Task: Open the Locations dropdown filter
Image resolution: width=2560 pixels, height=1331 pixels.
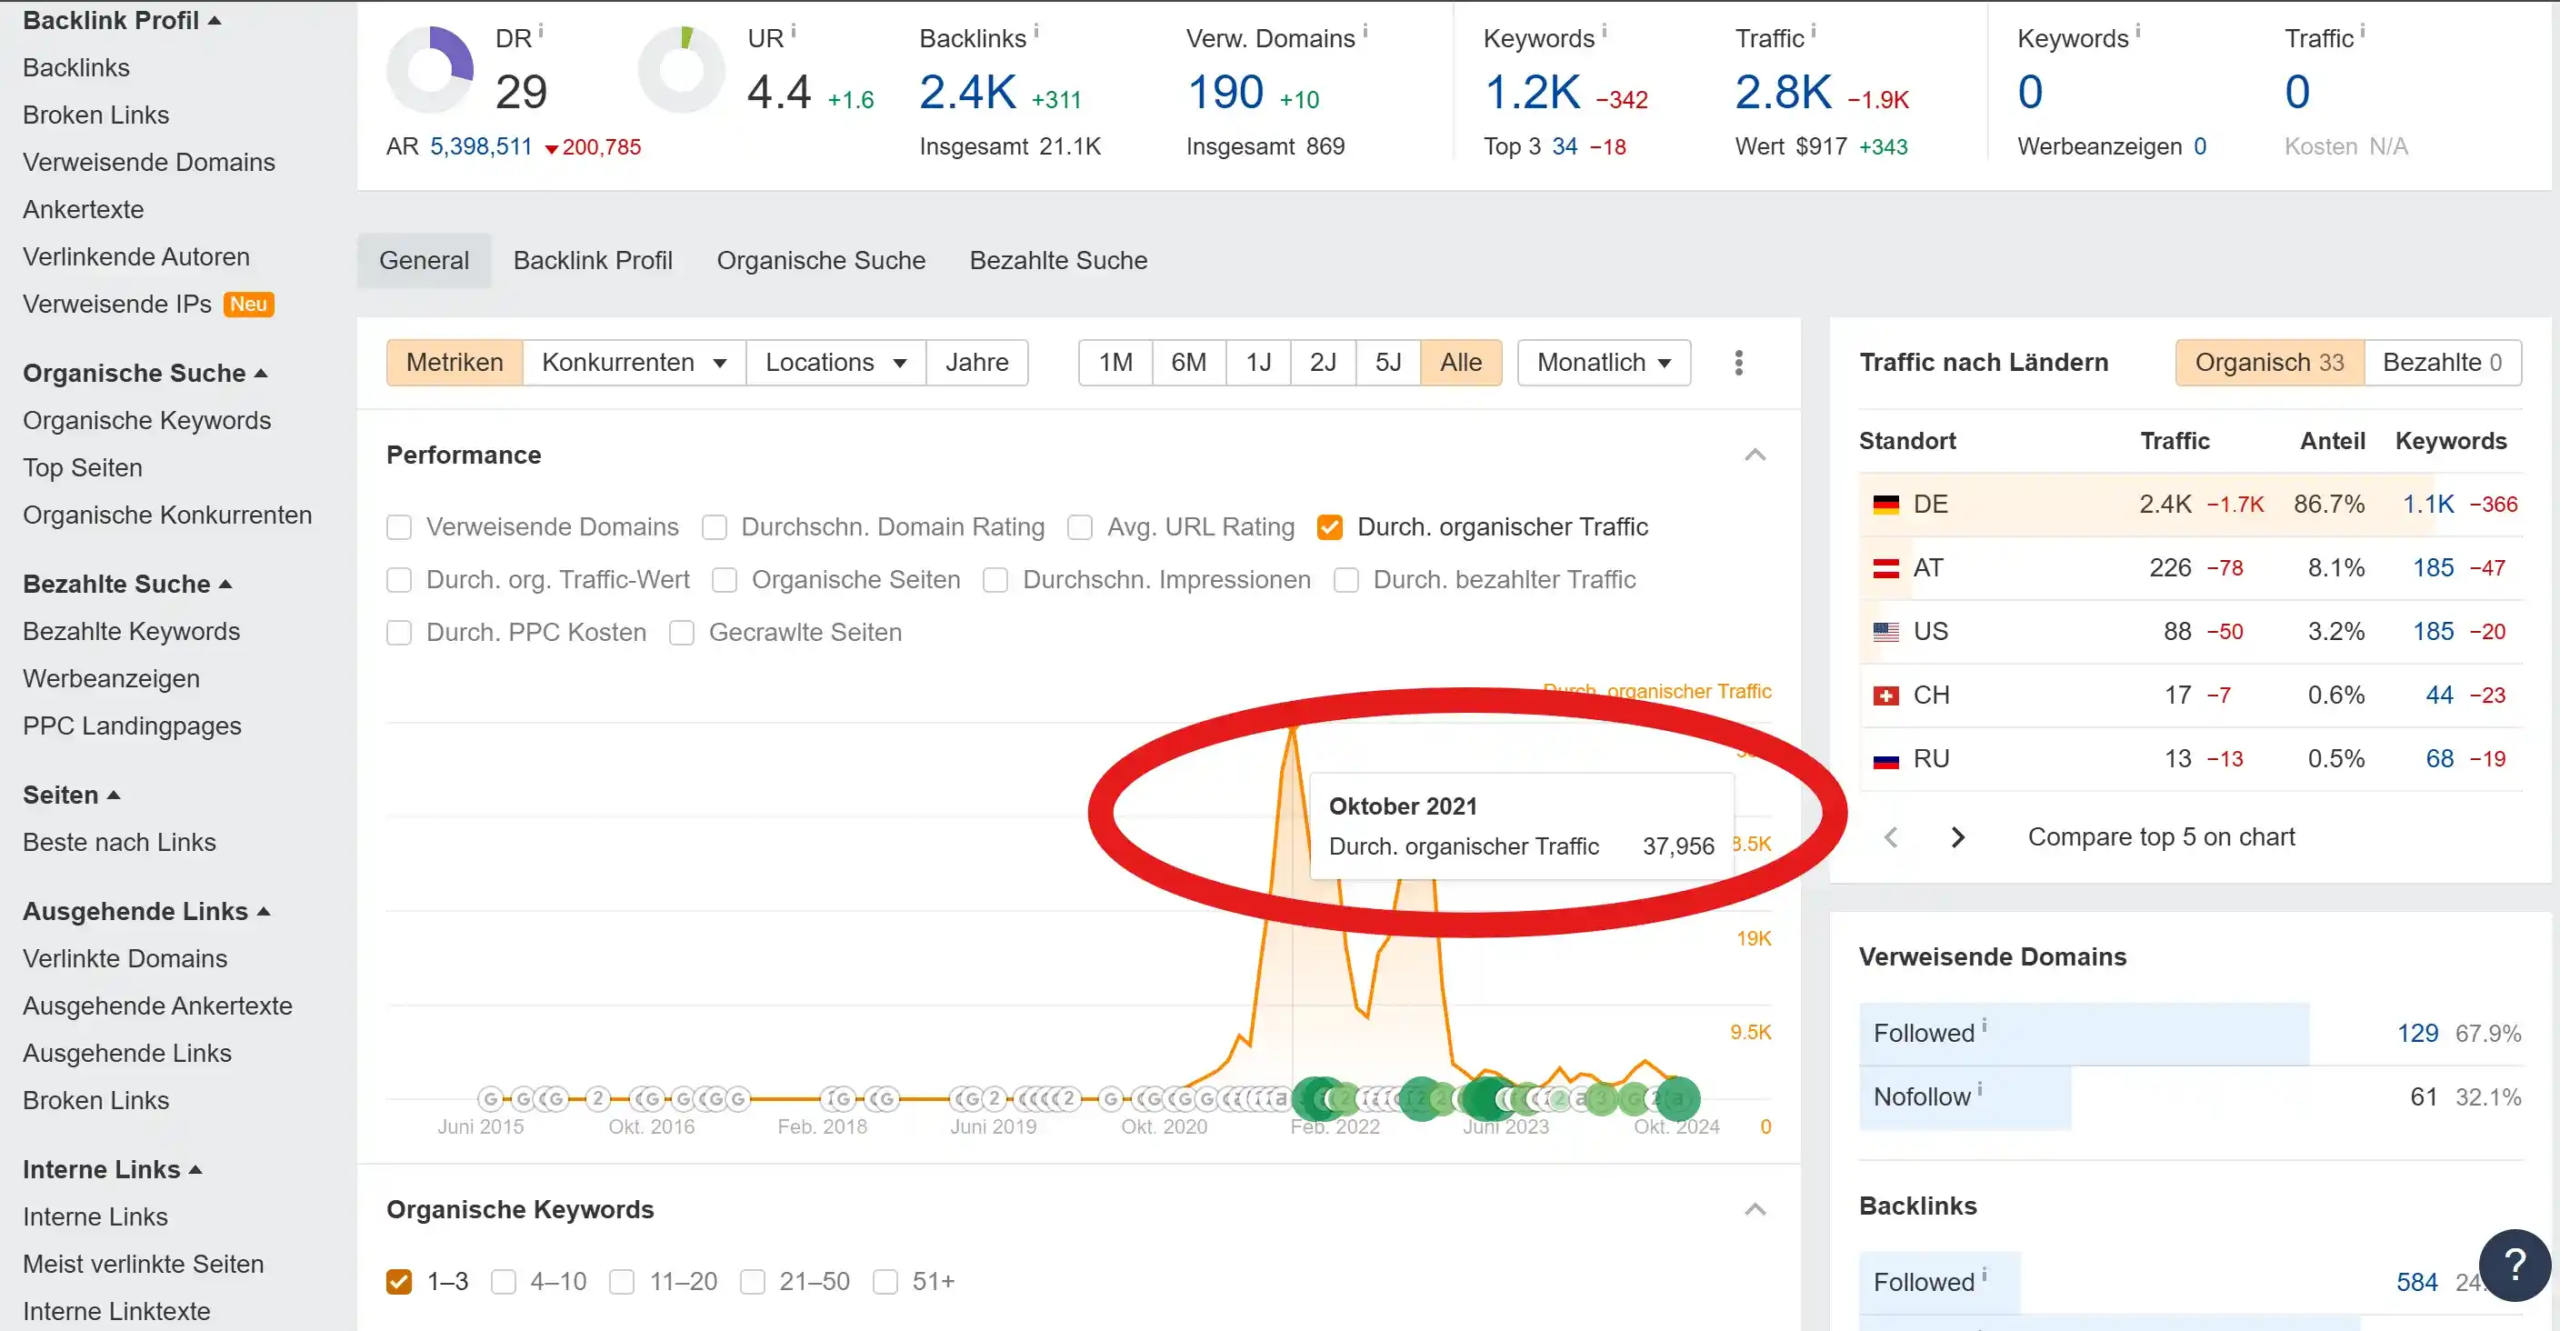Action: click(x=835, y=362)
